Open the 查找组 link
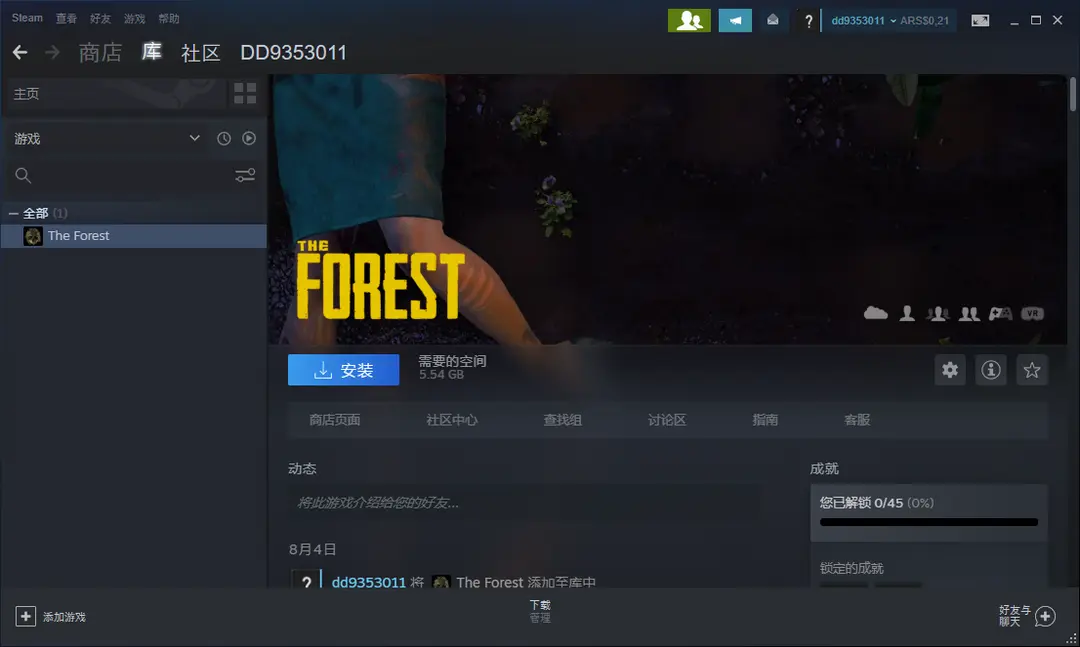The image size is (1080, 647). tap(563, 420)
